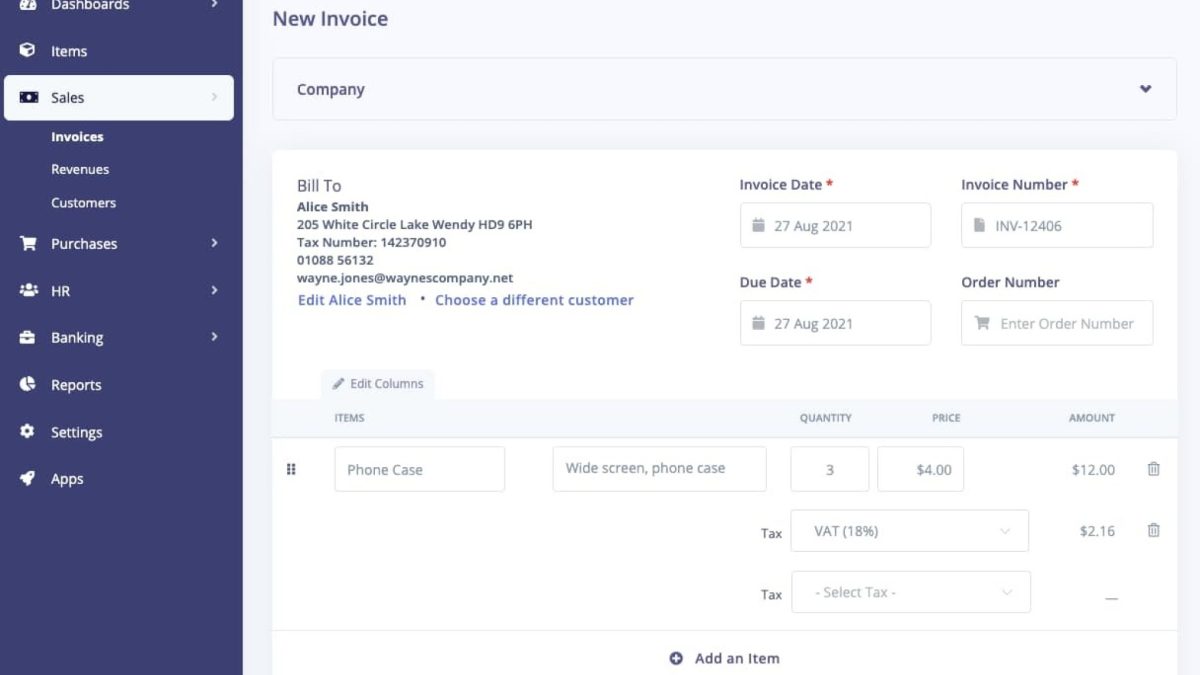The height and width of the screenshot is (675, 1200).
Task: Click Edit Alice Smith link
Action: click(x=352, y=300)
